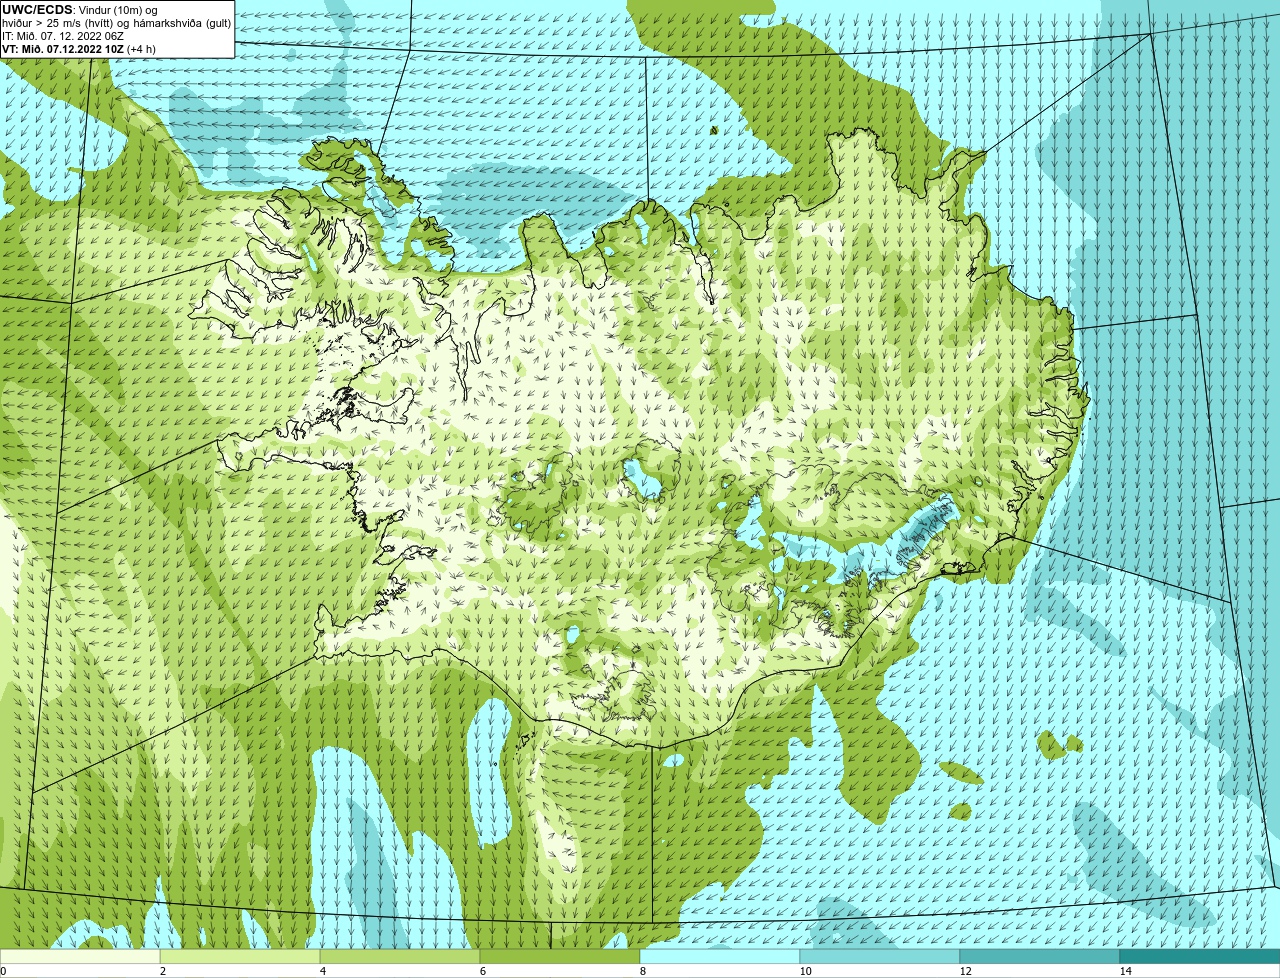Viewport: 1280px width, 978px height.
Task: Click the 6–8 m/s dark green legend swatch
Action: pyautogui.click(x=560, y=956)
